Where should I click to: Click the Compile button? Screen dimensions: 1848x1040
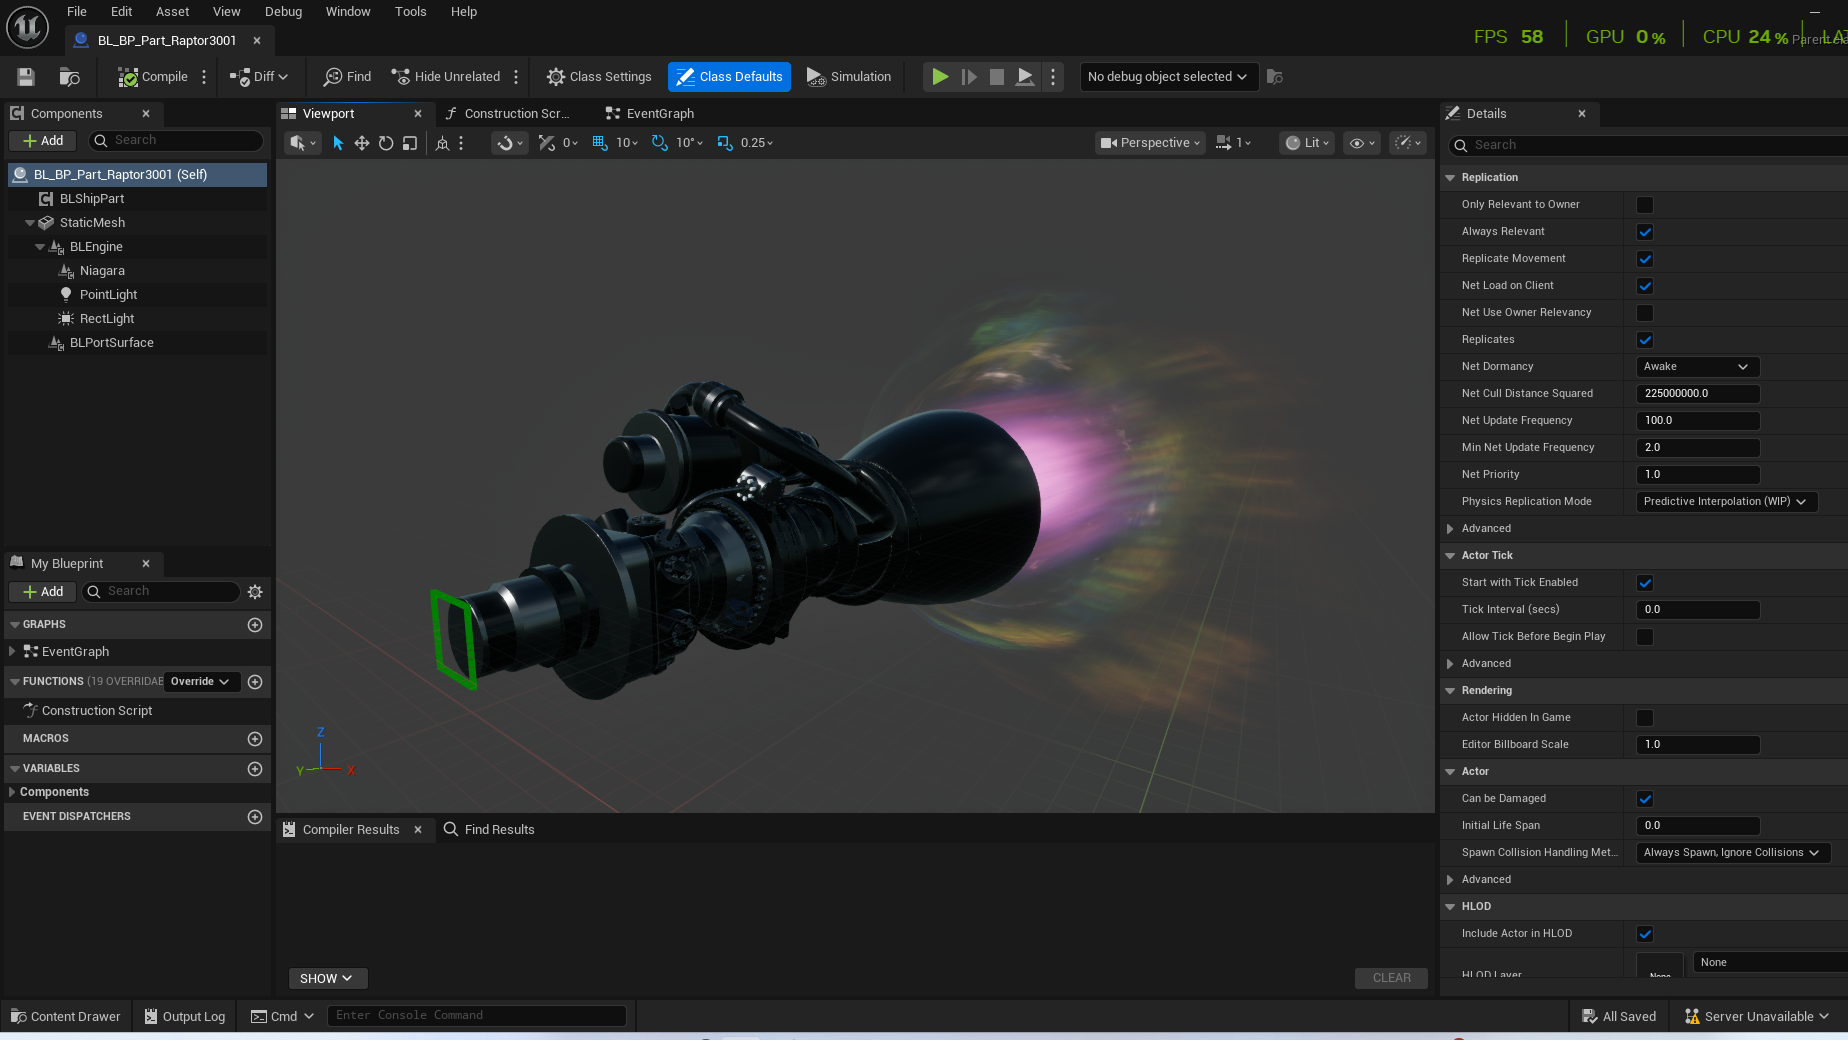click(x=153, y=77)
